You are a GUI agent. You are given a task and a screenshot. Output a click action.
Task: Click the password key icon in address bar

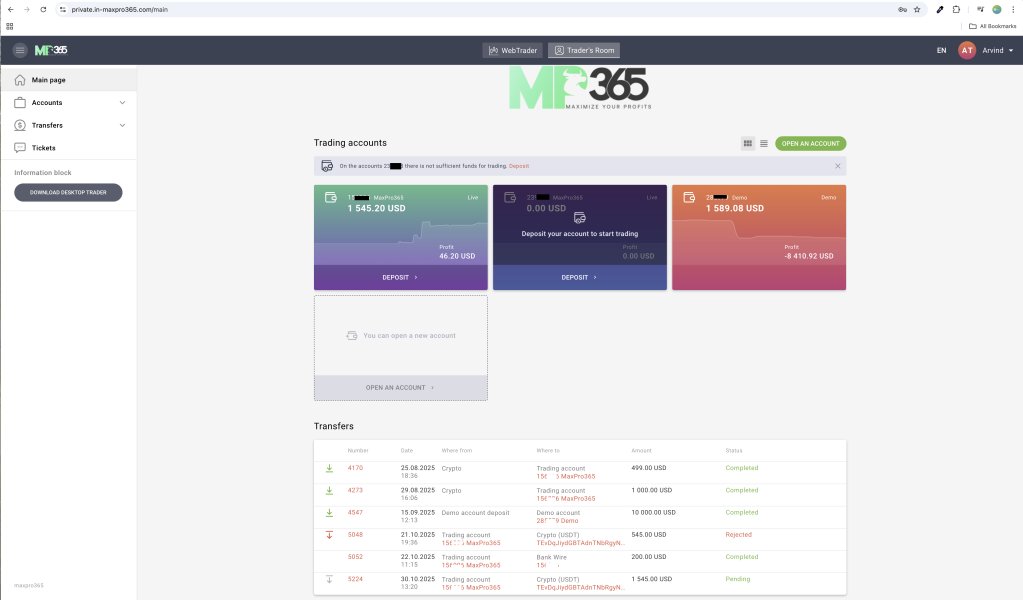click(902, 10)
